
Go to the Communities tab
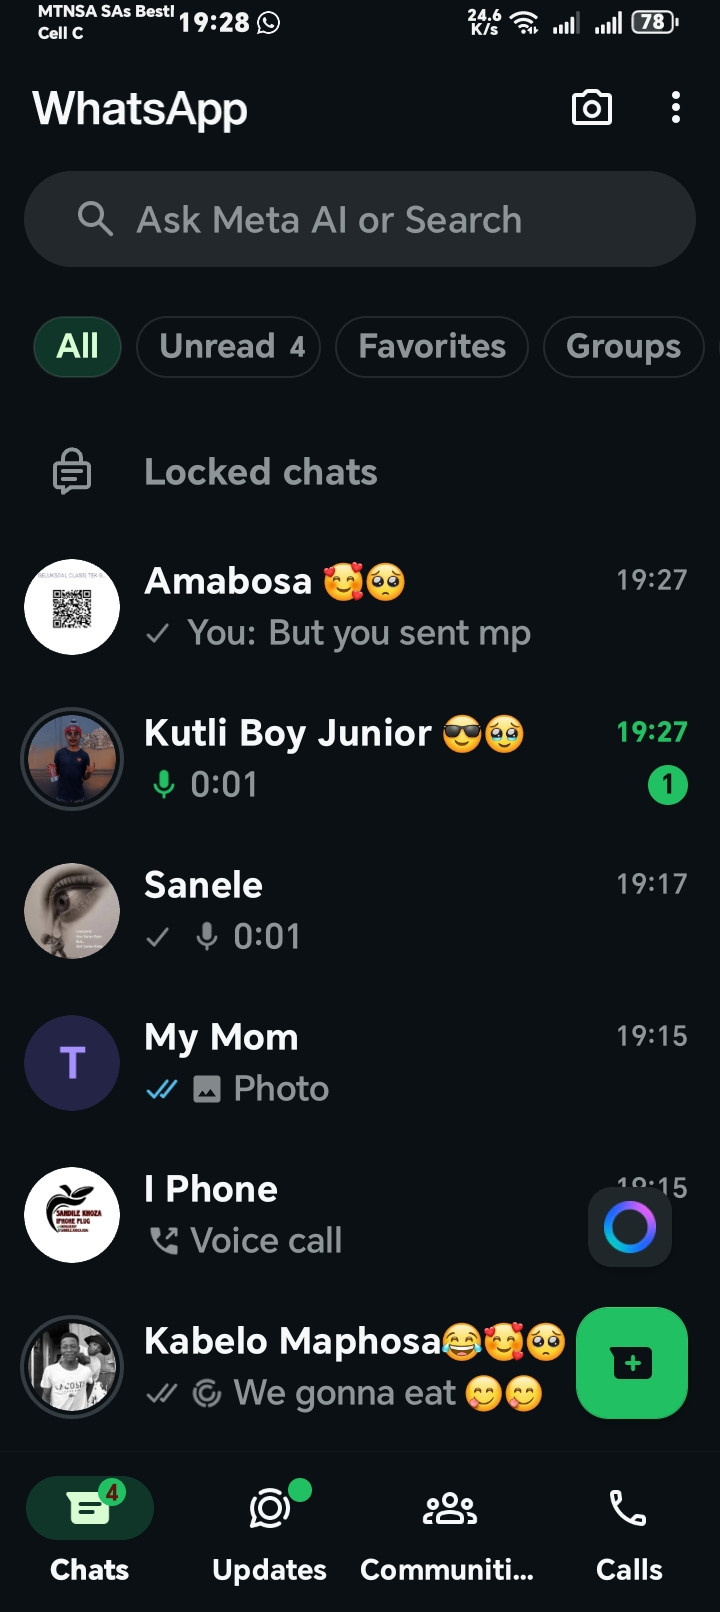click(448, 1528)
